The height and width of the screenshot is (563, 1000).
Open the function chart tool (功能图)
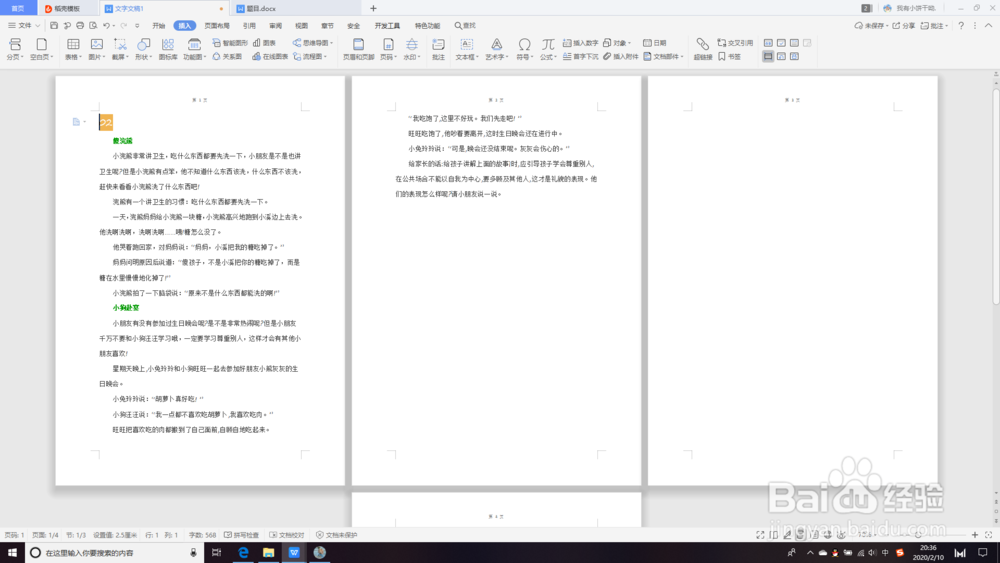pyautogui.click(x=195, y=48)
